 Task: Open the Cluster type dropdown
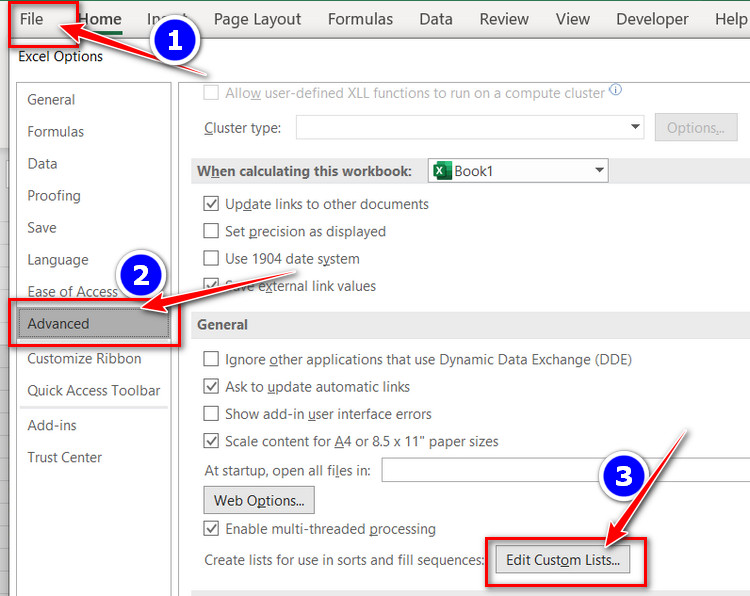(x=470, y=127)
